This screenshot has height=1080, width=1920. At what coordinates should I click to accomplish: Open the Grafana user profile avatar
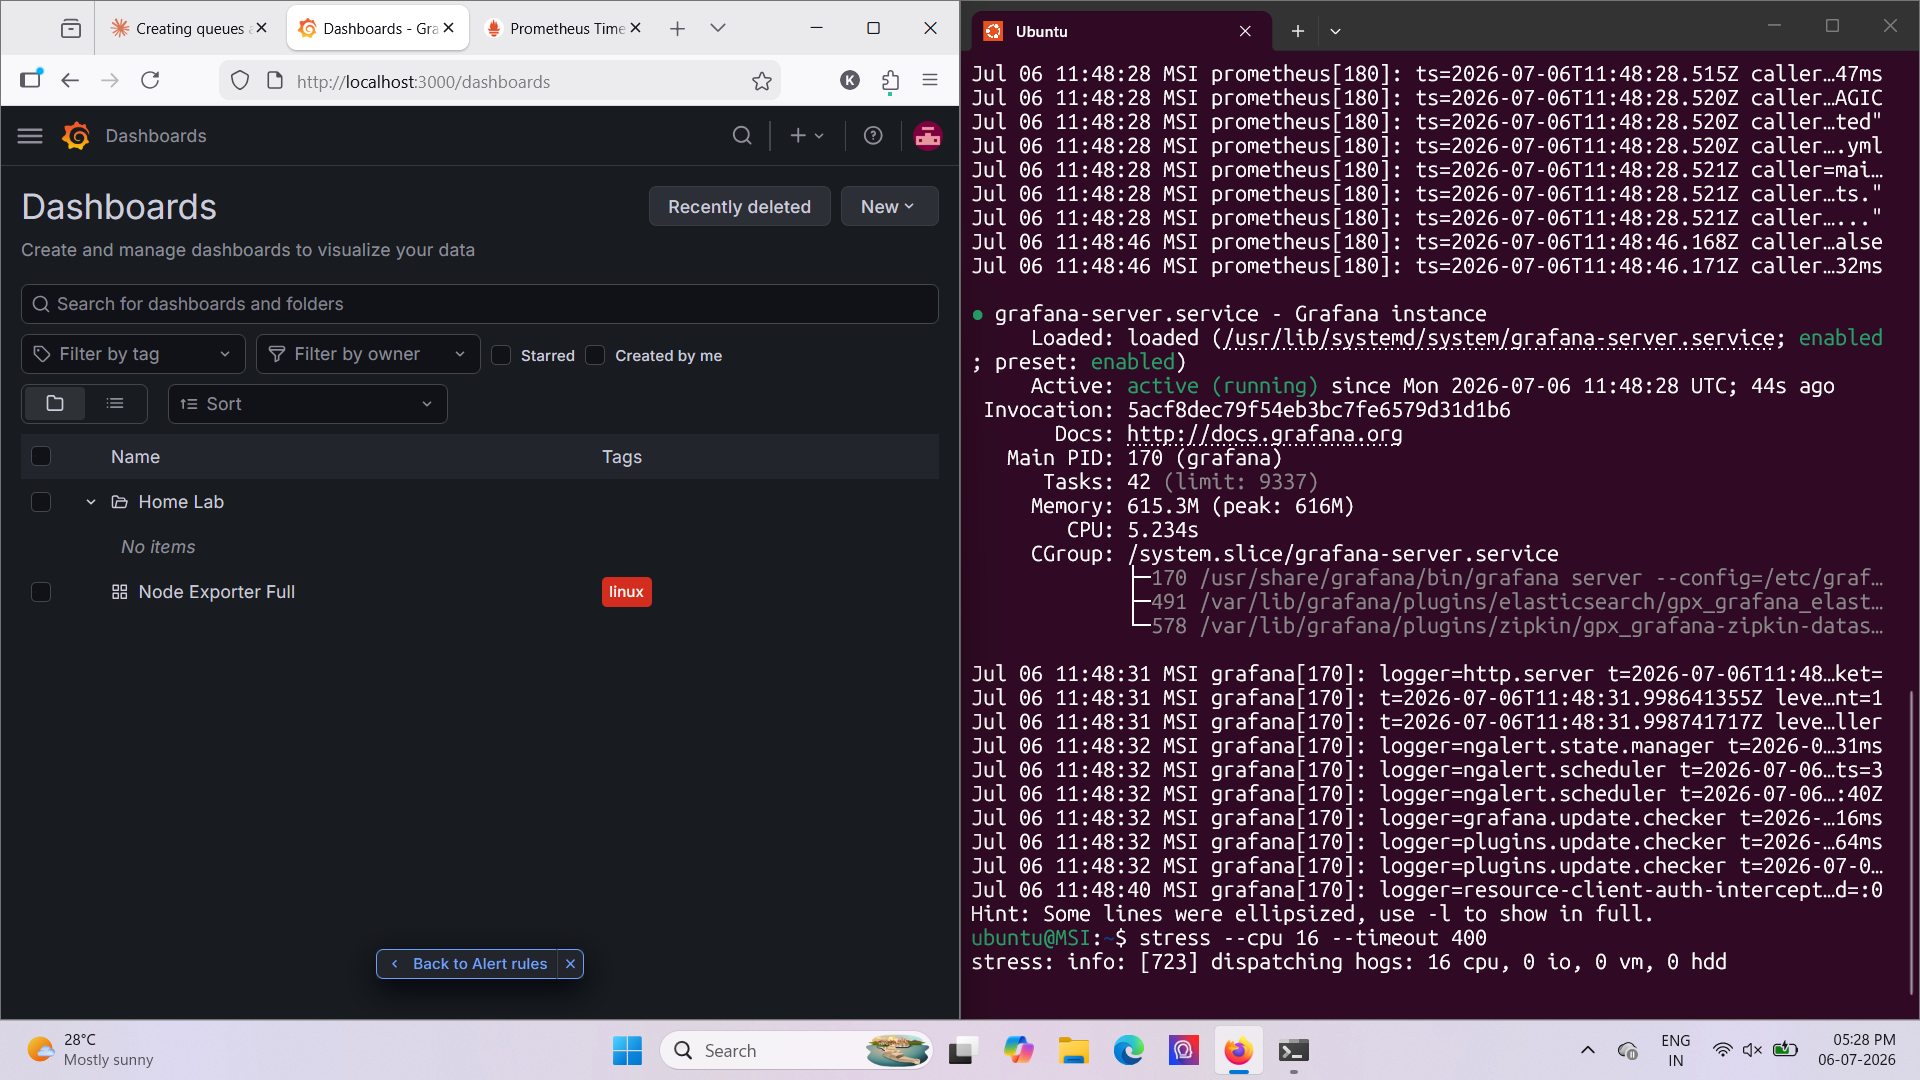928,136
